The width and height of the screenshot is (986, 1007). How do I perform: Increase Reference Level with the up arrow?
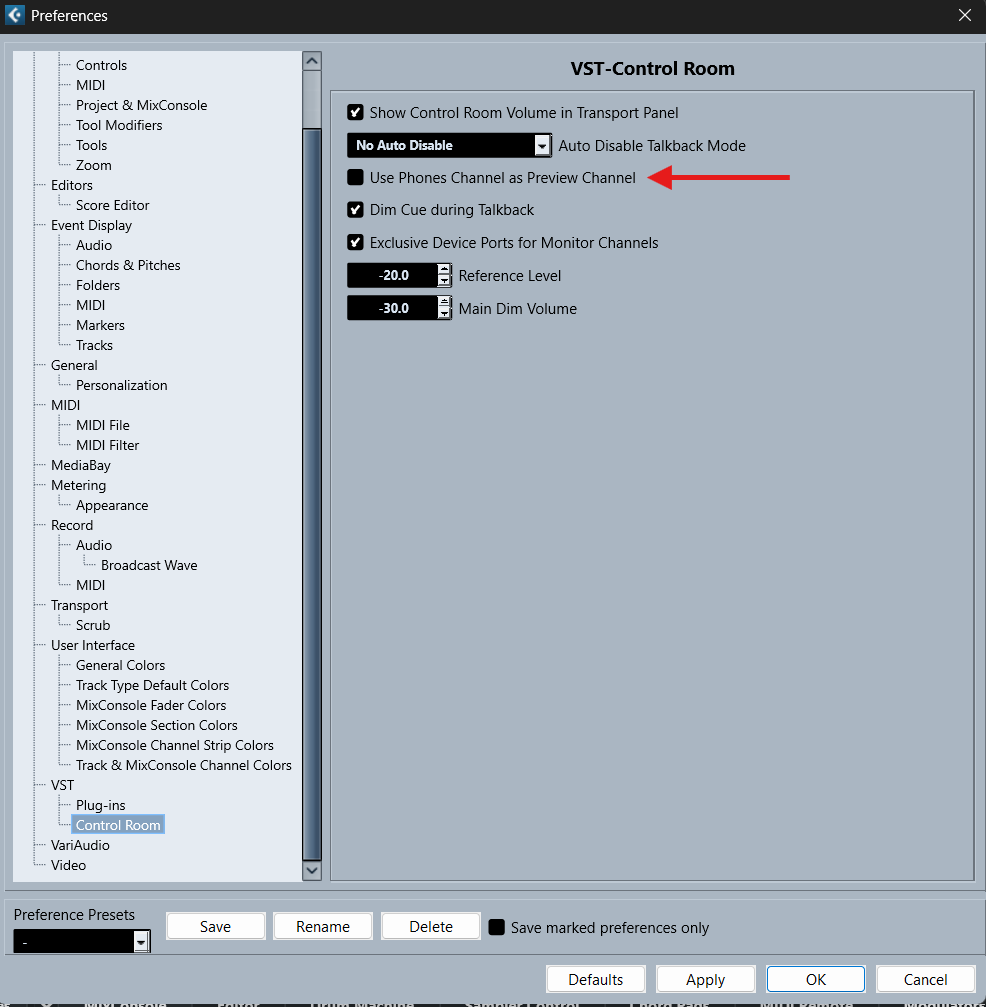[444, 270]
